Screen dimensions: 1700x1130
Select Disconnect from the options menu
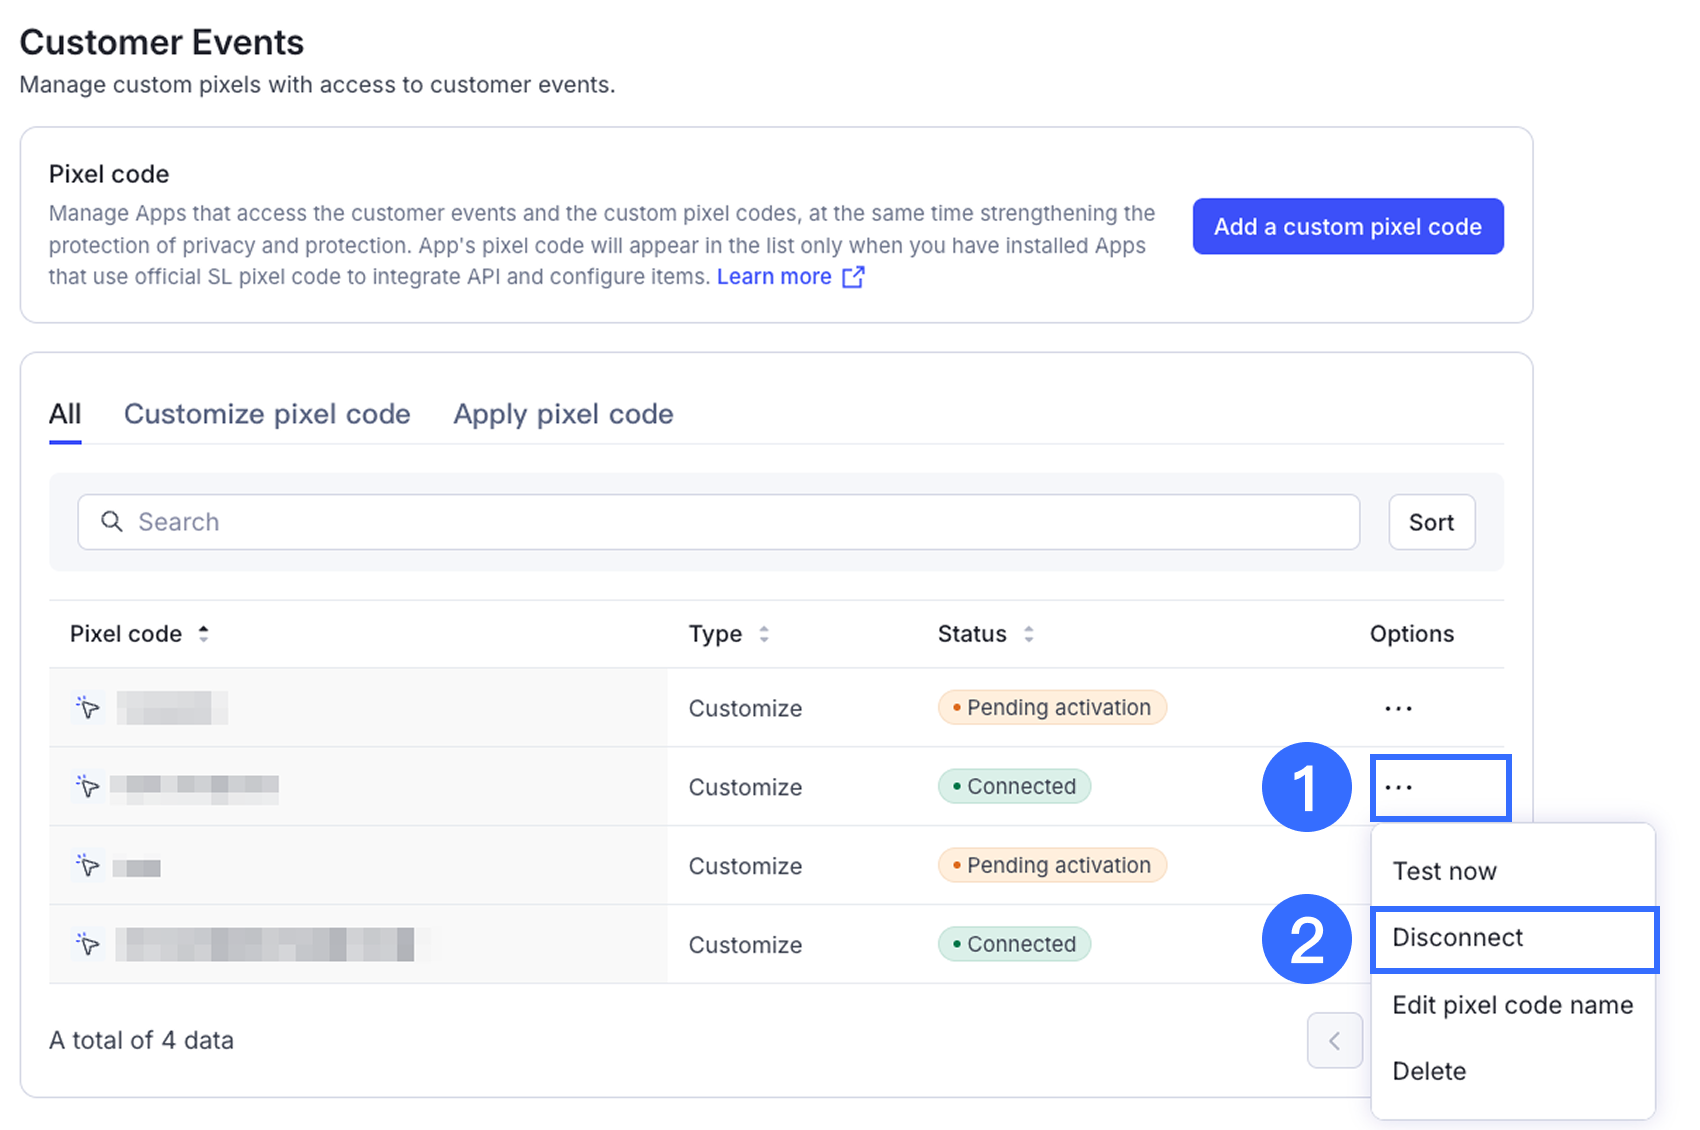[1458, 938]
